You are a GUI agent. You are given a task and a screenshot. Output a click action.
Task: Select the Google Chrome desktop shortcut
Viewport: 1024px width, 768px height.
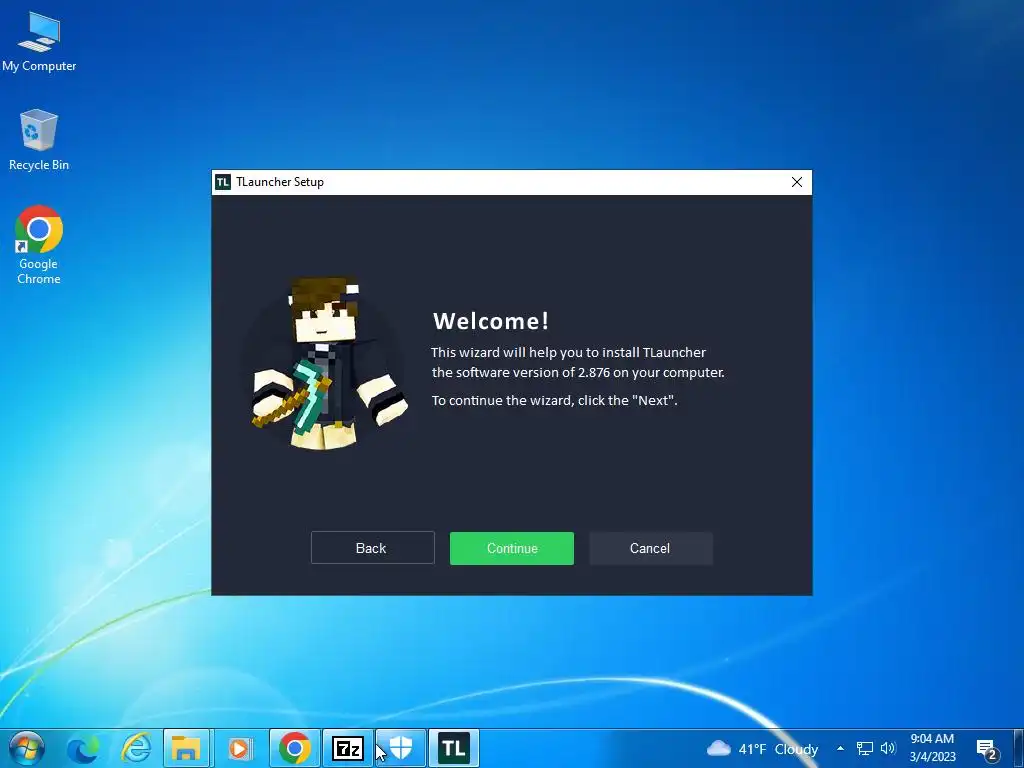click(x=39, y=245)
